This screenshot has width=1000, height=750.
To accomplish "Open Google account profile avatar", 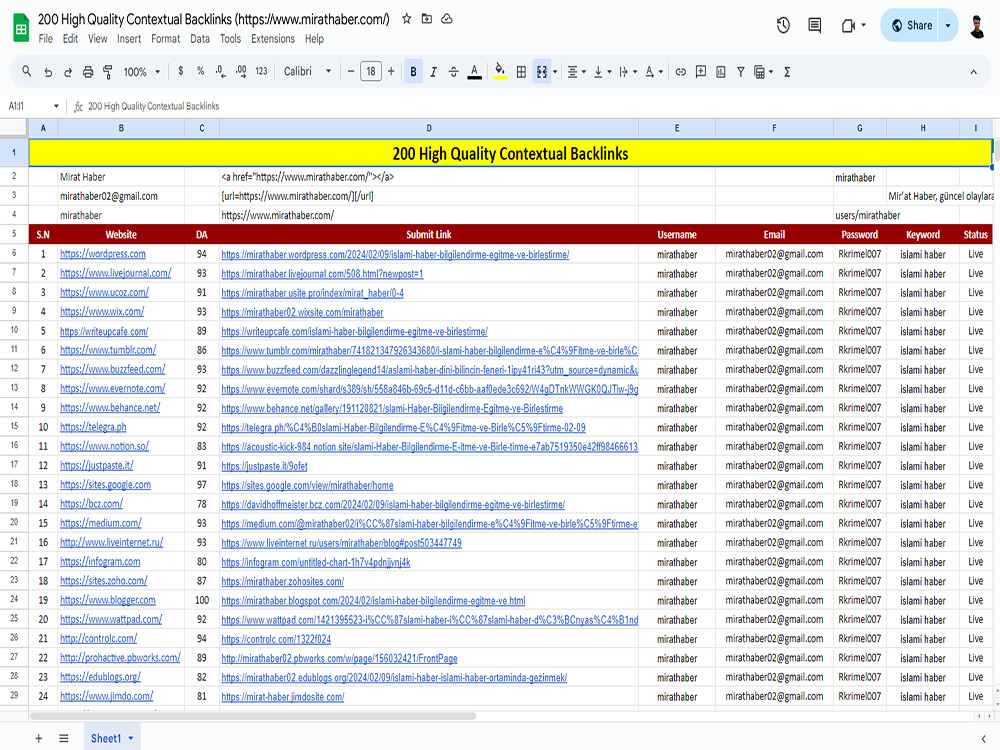I will [977, 26].
